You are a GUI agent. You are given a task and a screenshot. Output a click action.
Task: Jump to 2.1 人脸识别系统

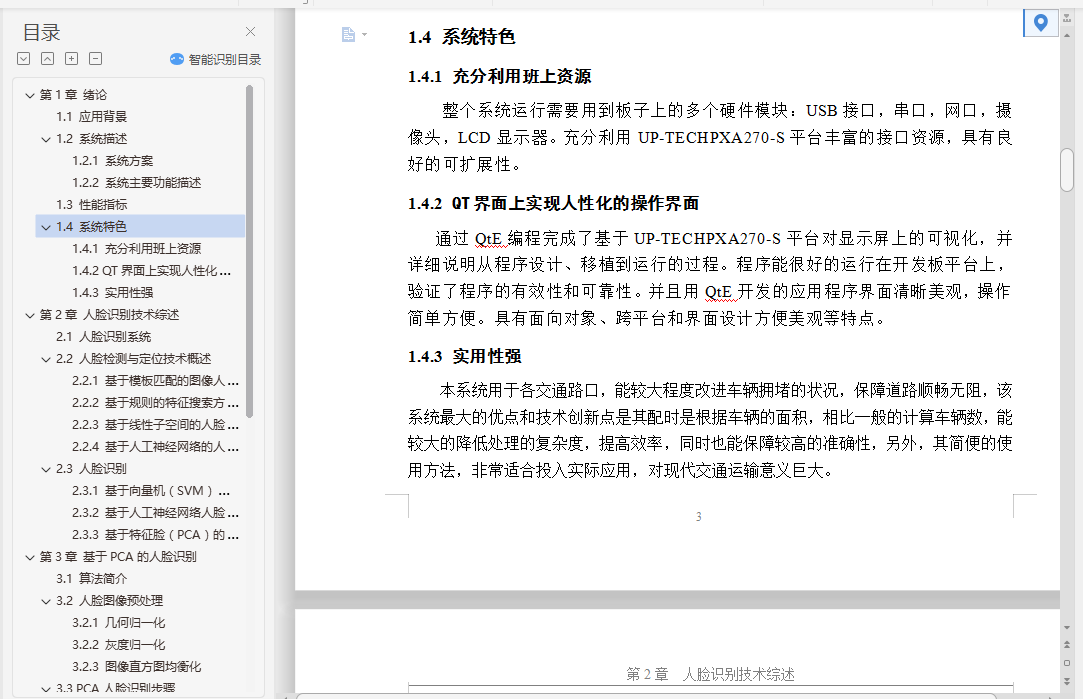[x=104, y=337]
